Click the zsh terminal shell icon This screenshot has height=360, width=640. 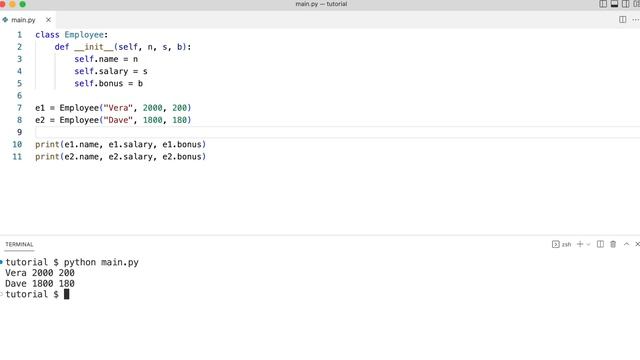point(556,244)
